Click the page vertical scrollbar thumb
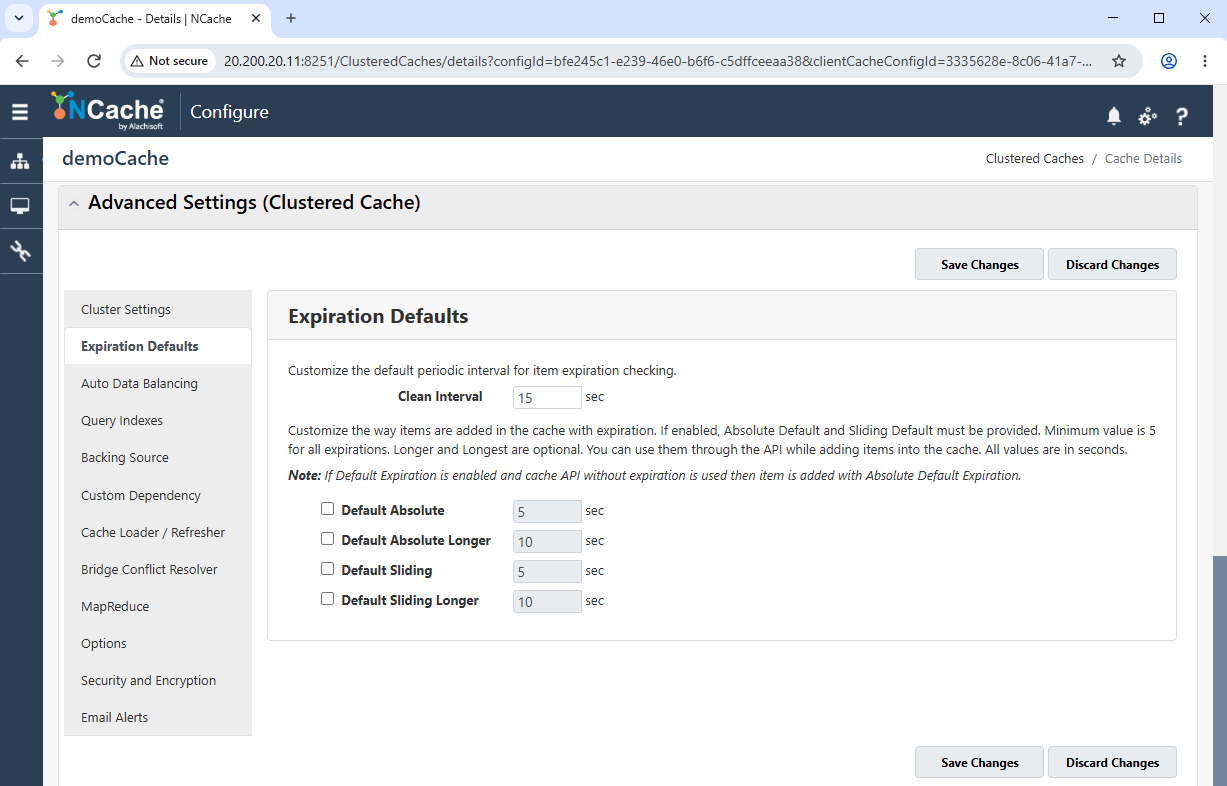This screenshot has height=786, width=1227. [x=1219, y=670]
